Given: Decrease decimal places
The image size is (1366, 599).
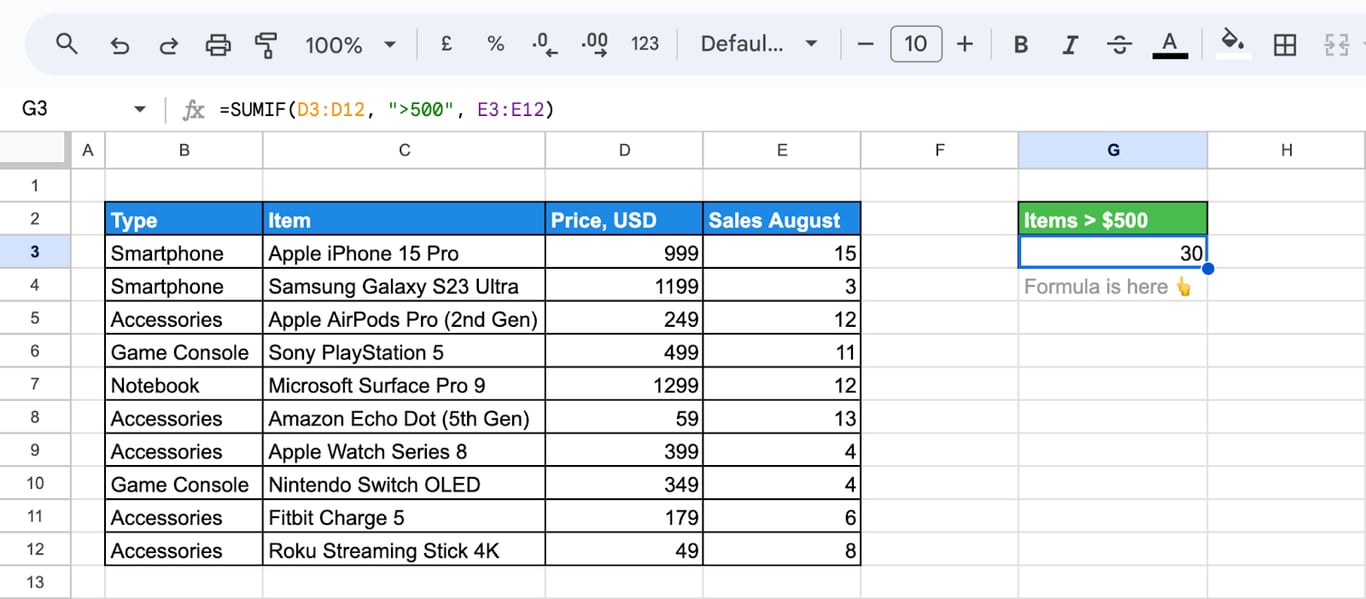Looking at the screenshot, I should [x=545, y=44].
